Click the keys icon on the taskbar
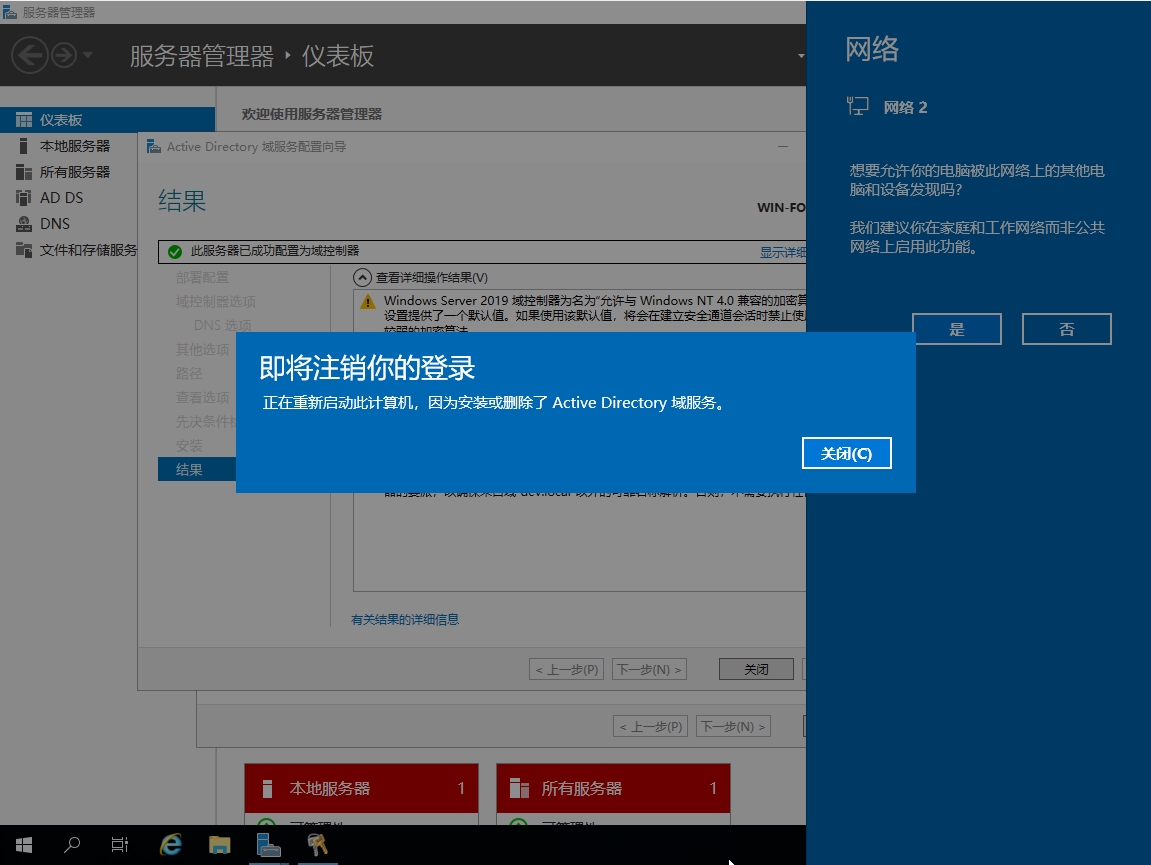The width and height of the screenshot is (1151, 865). (317, 845)
